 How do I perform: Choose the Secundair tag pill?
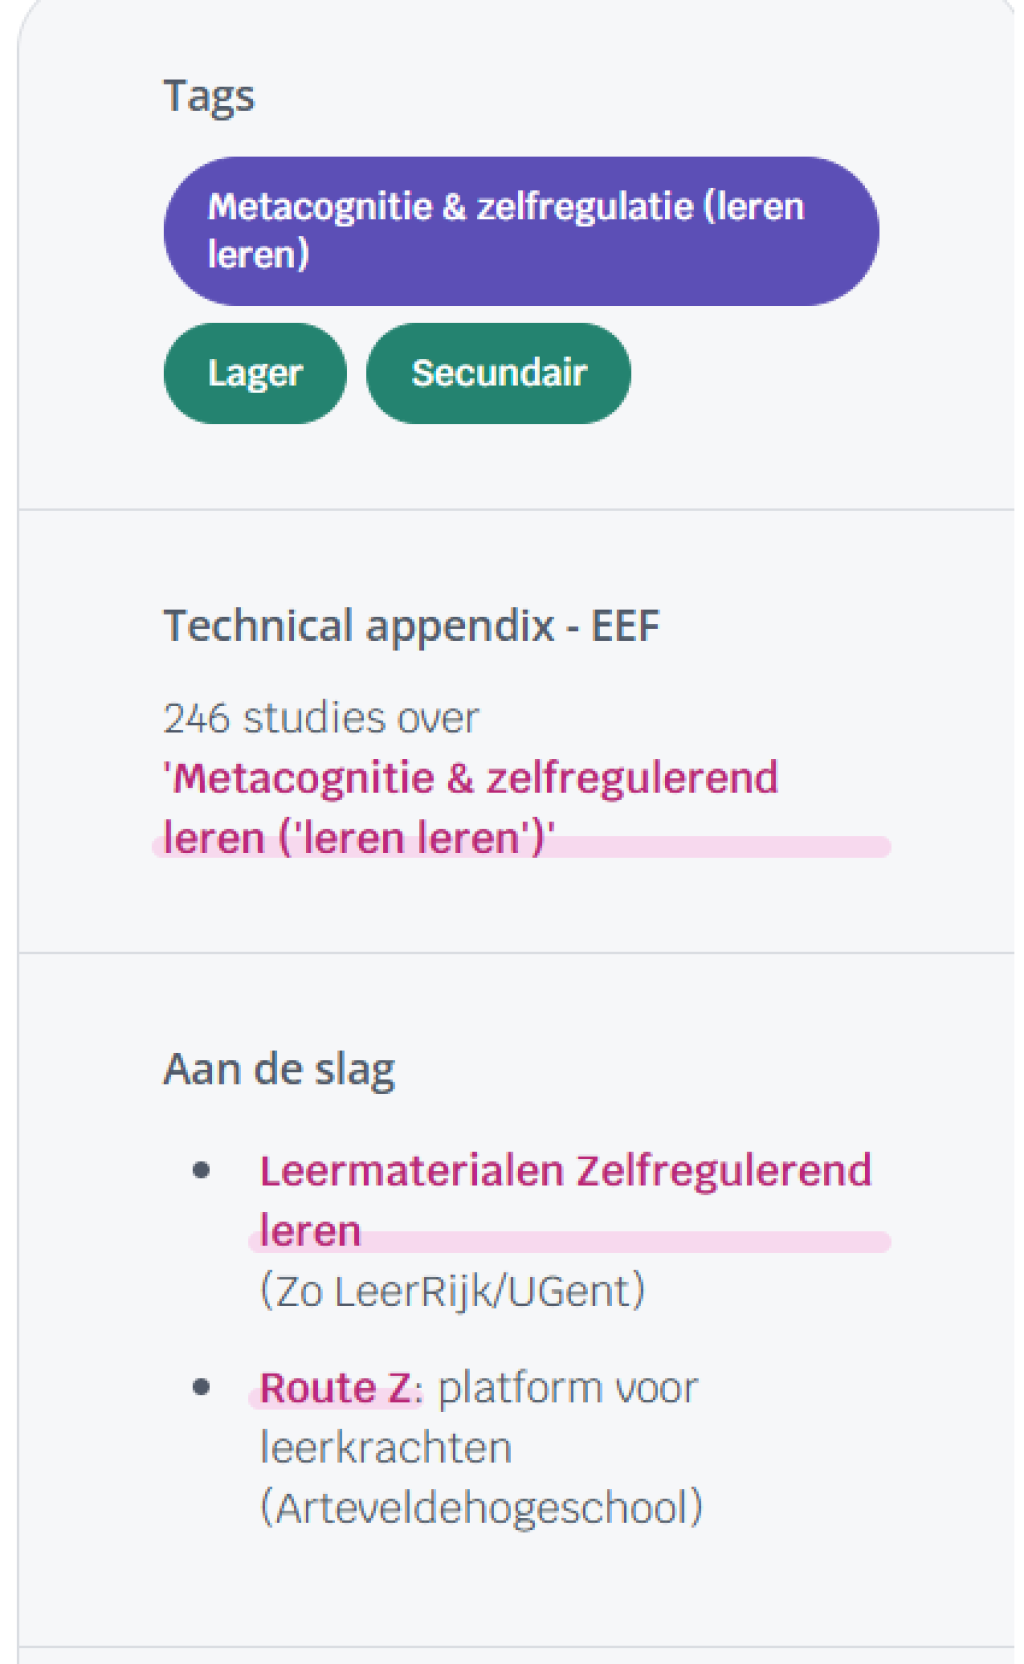[x=498, y=373]
